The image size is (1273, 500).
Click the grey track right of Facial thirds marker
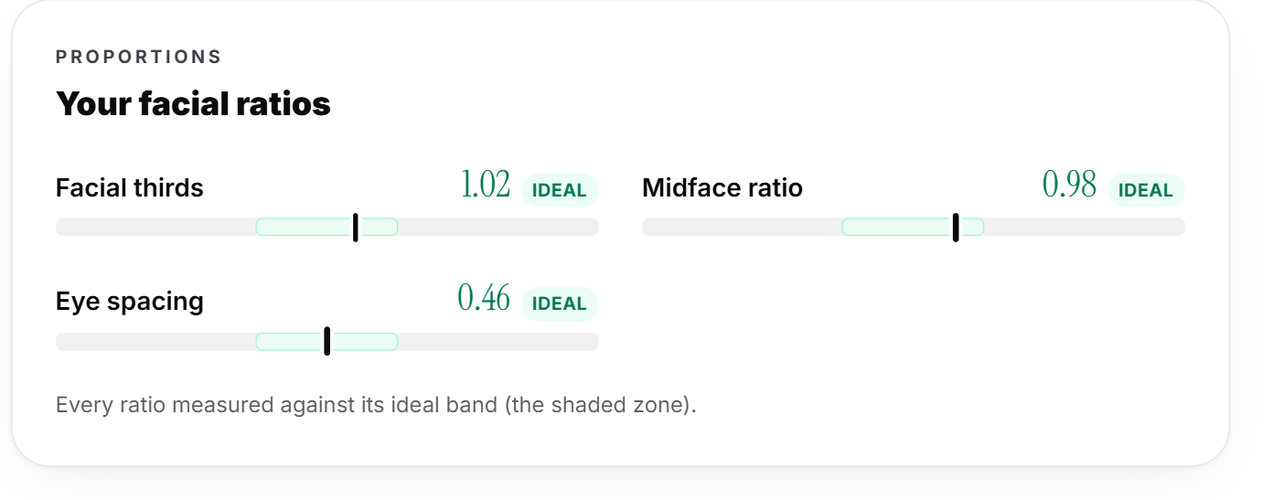498,227
